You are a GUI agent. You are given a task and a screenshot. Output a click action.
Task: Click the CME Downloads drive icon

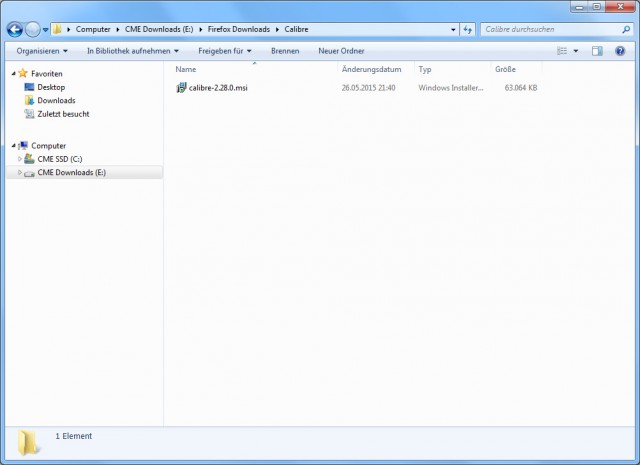29,174
